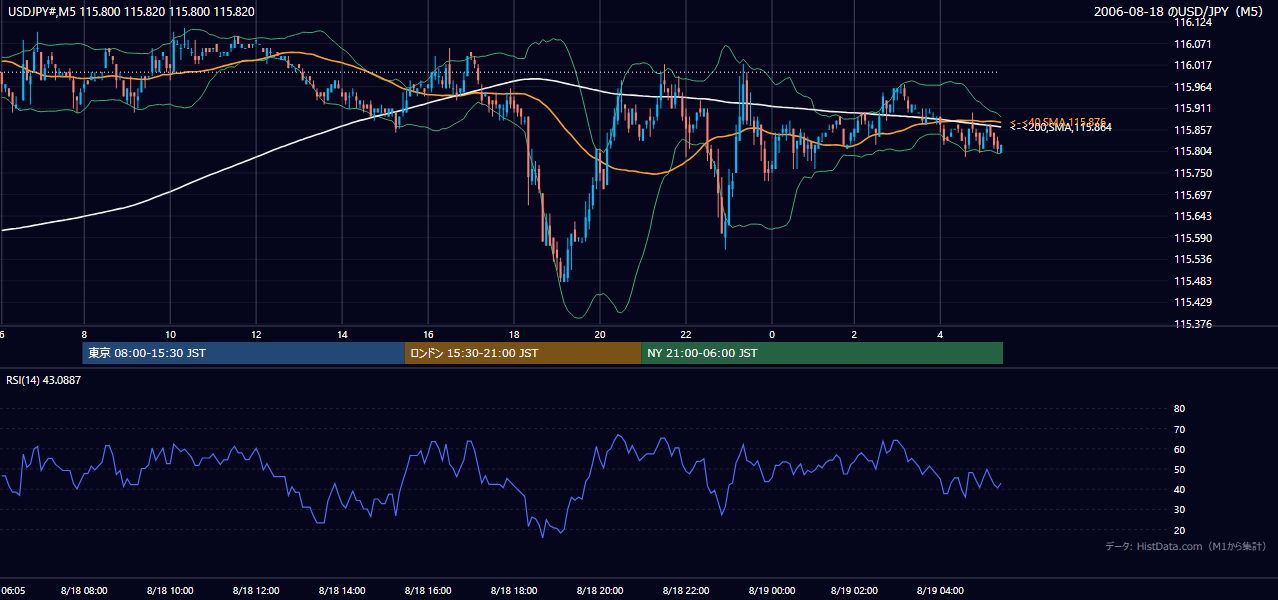Click the hour label 2 under the price chart
The height and width of the screenshot is (600, 1278).
(x=855, y=334)
